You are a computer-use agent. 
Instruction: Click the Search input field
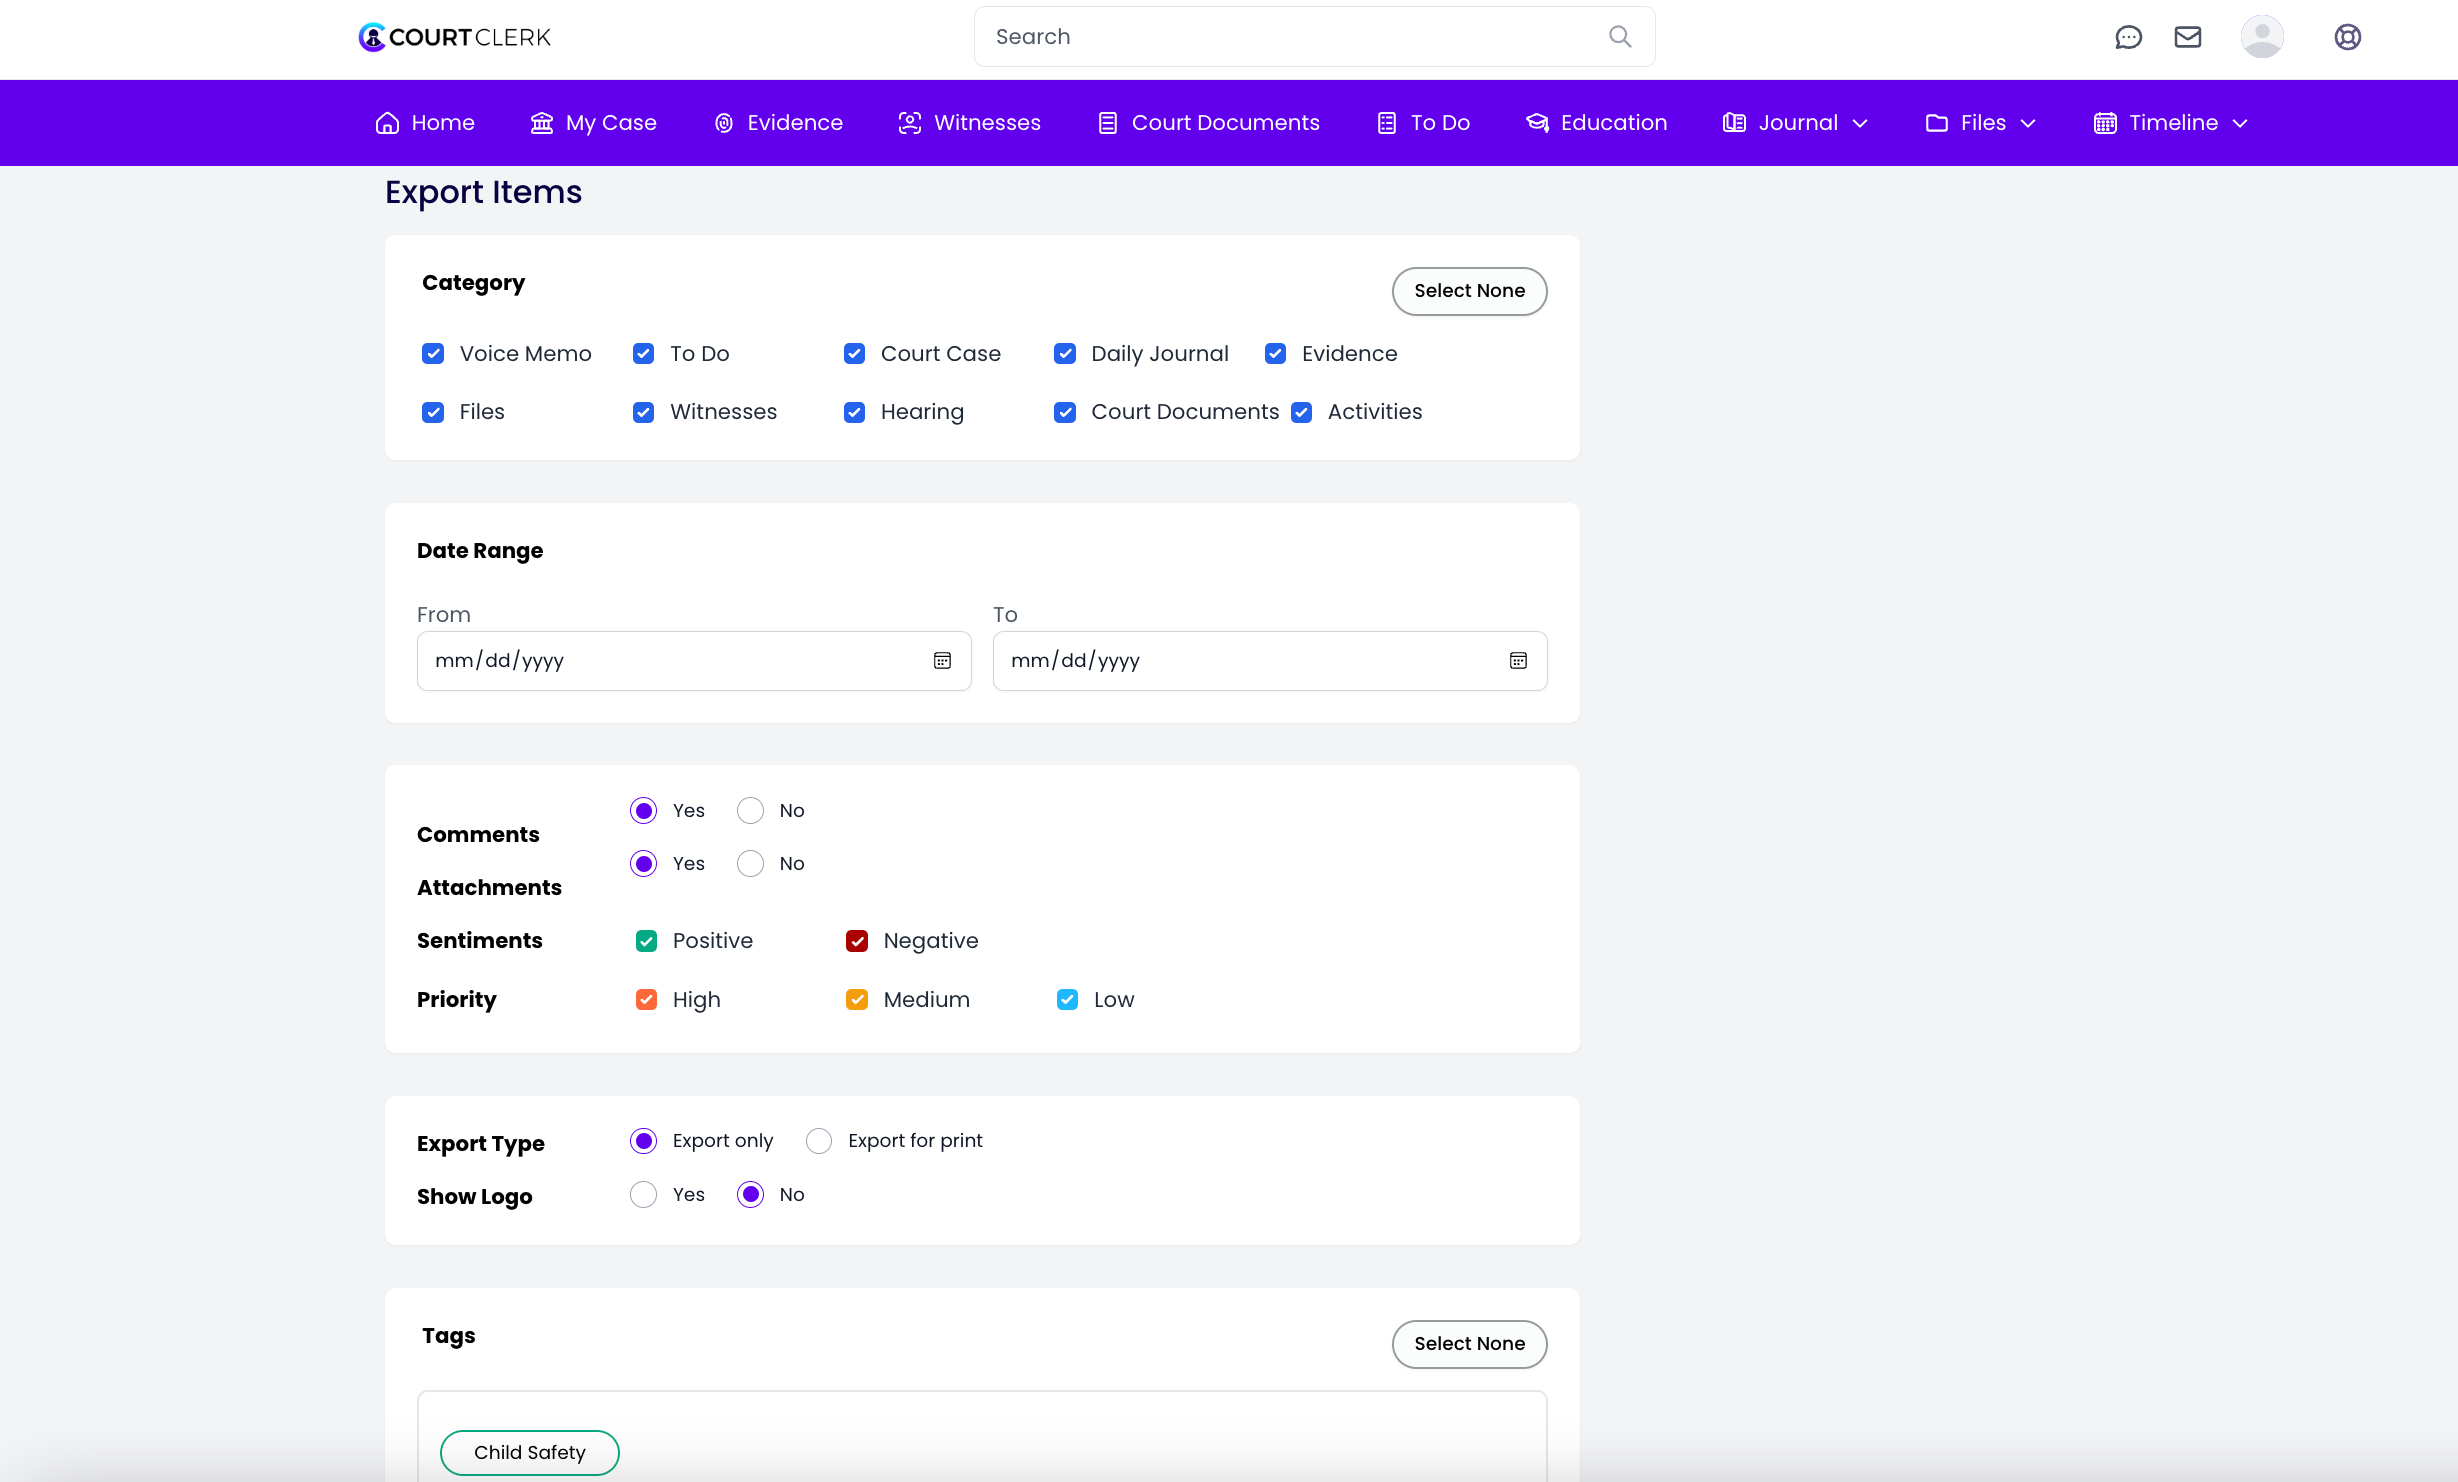pos(1314,37)
